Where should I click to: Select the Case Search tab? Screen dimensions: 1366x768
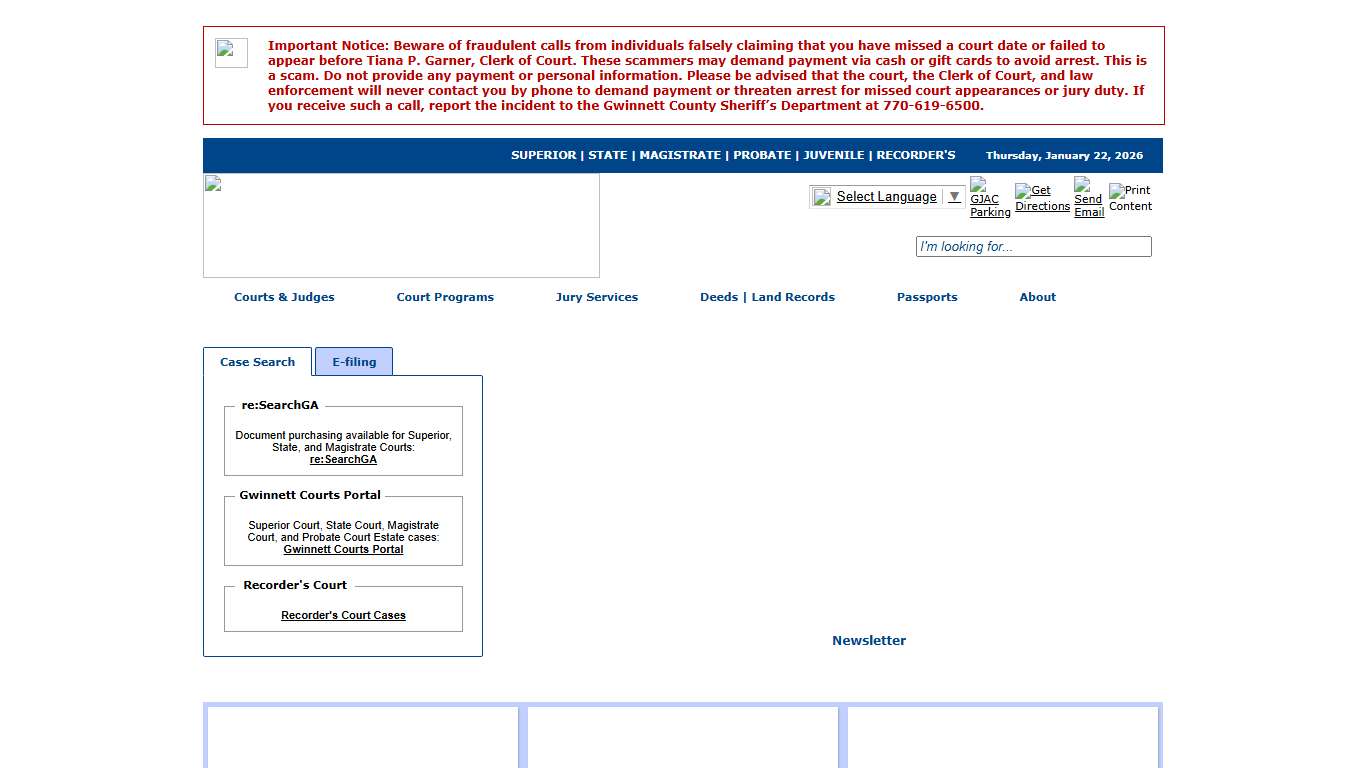coord(257,362)
